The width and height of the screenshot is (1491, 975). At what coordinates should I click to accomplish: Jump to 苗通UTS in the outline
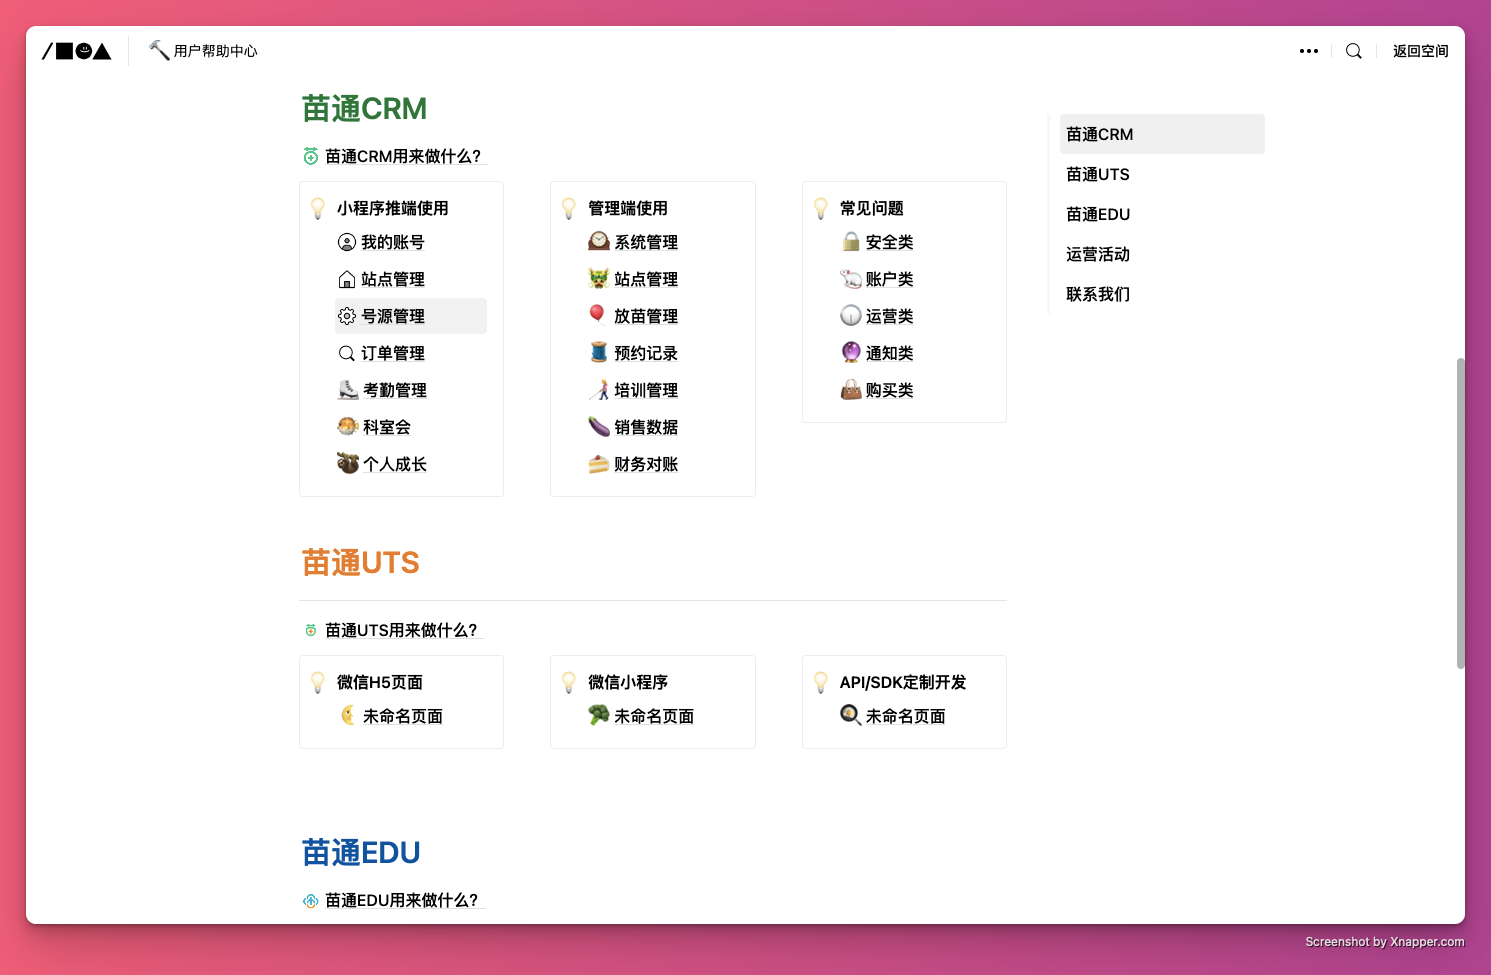click(x=1162, y=174)
